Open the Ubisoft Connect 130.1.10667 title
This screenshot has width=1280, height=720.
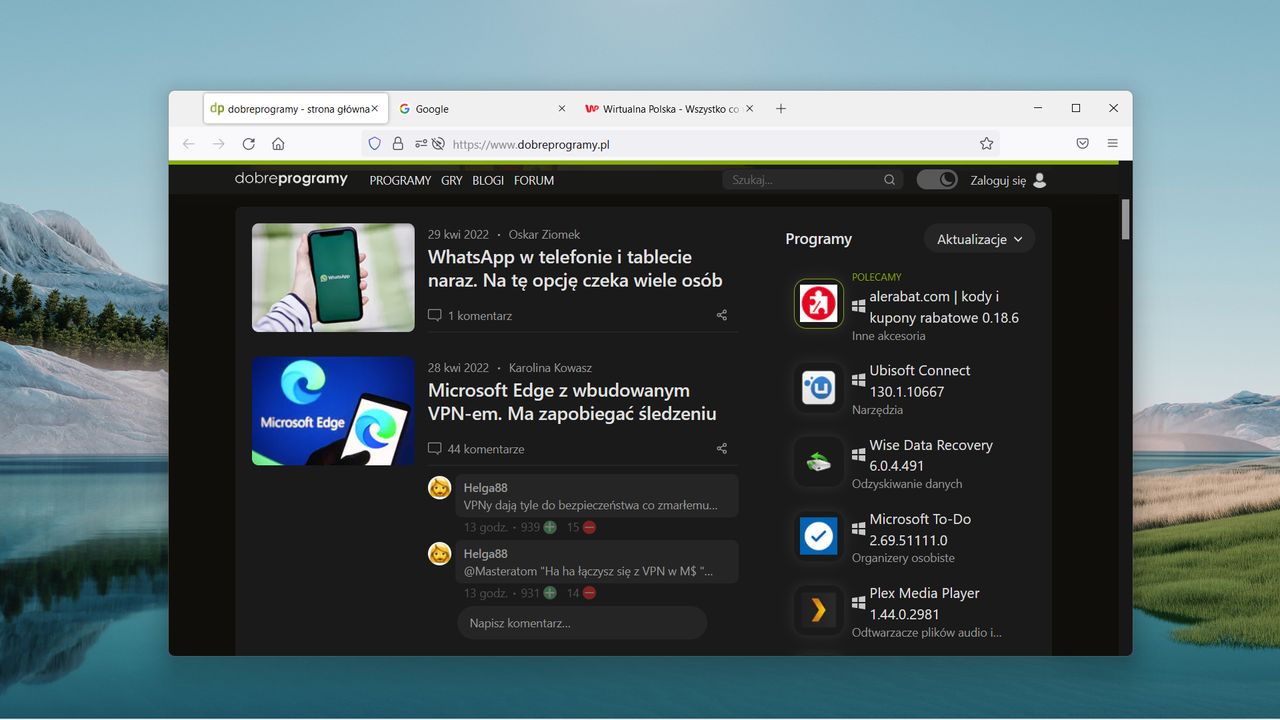coord(920,381)
